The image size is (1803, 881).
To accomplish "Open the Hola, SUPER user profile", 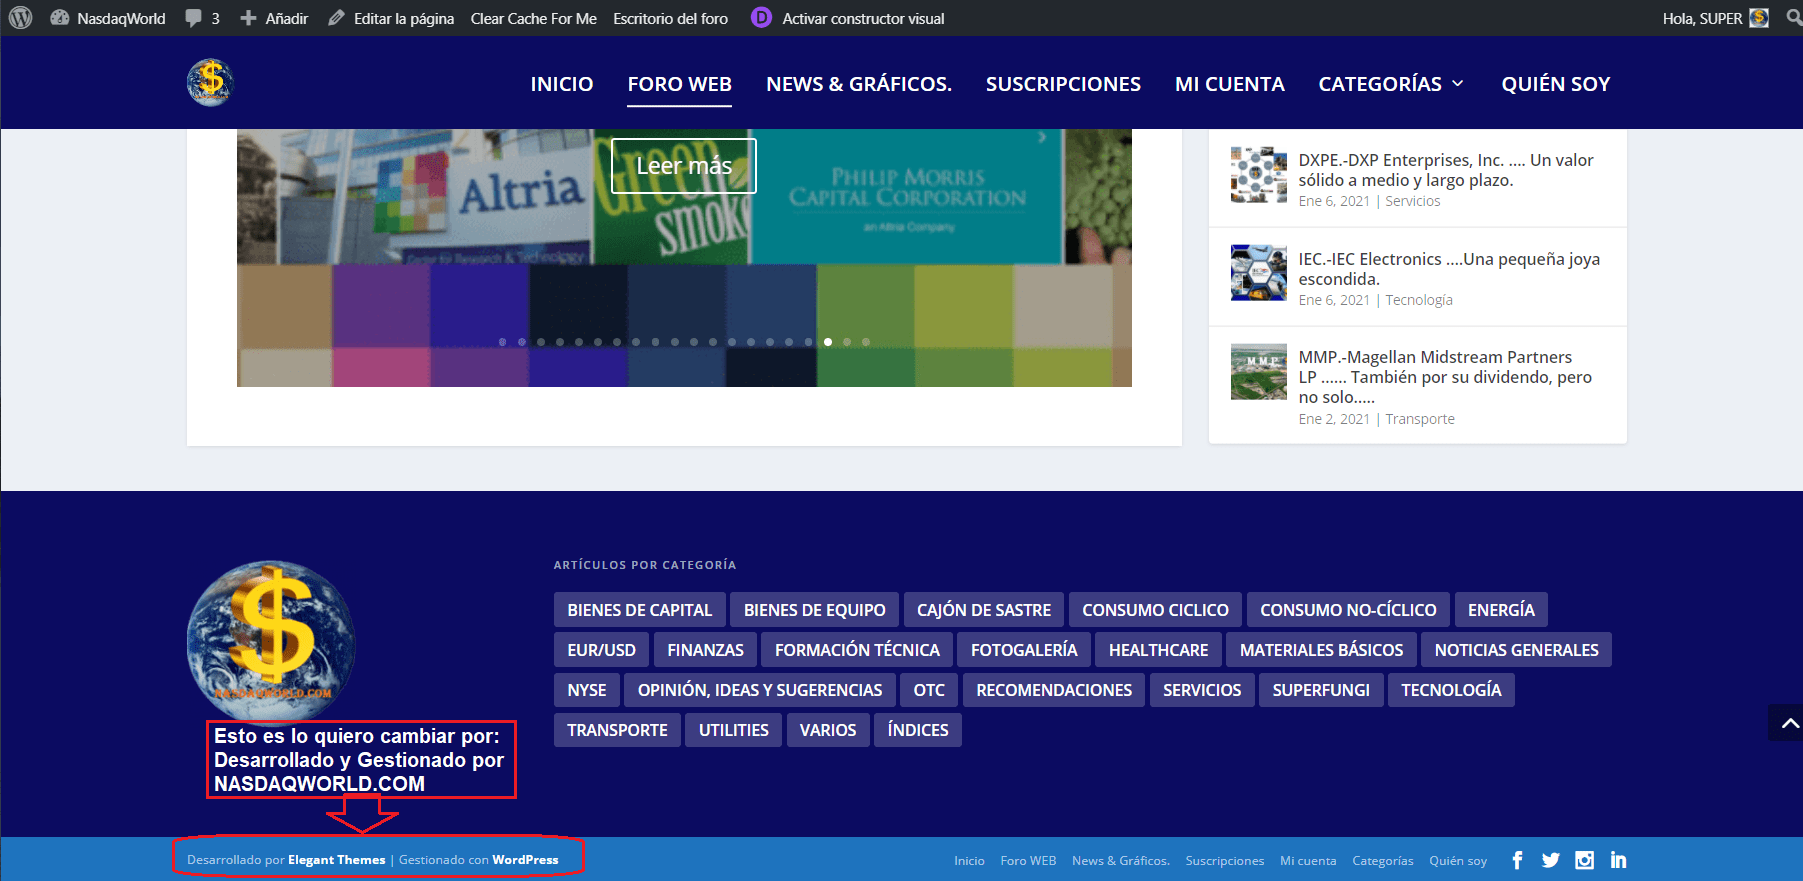I will point(1715,18).
